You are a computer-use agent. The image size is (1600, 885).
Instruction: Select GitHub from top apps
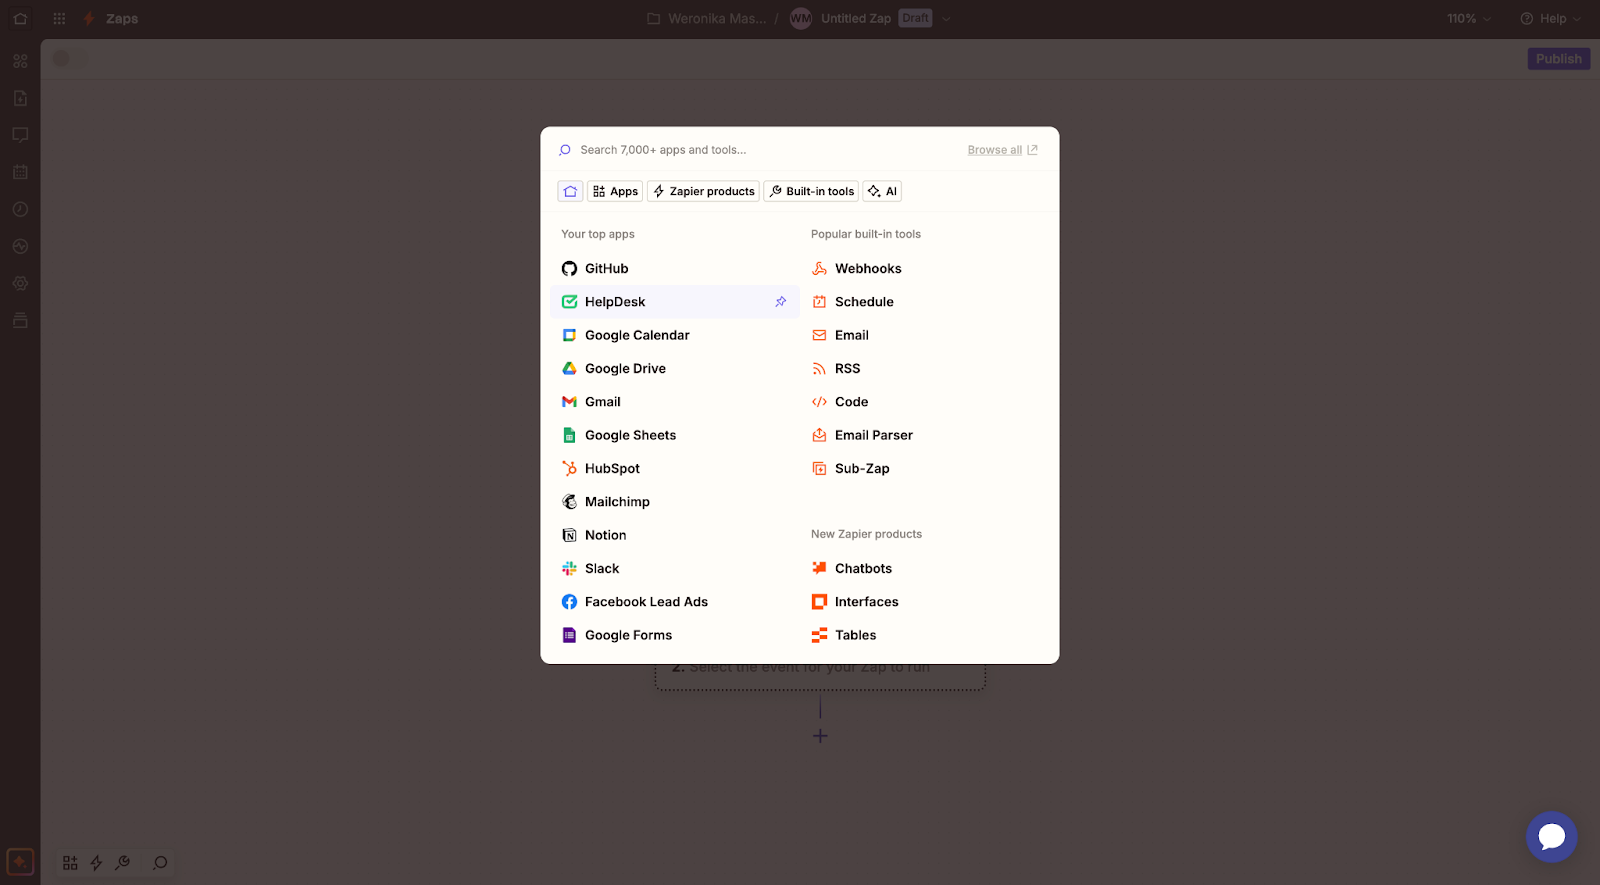675,268
